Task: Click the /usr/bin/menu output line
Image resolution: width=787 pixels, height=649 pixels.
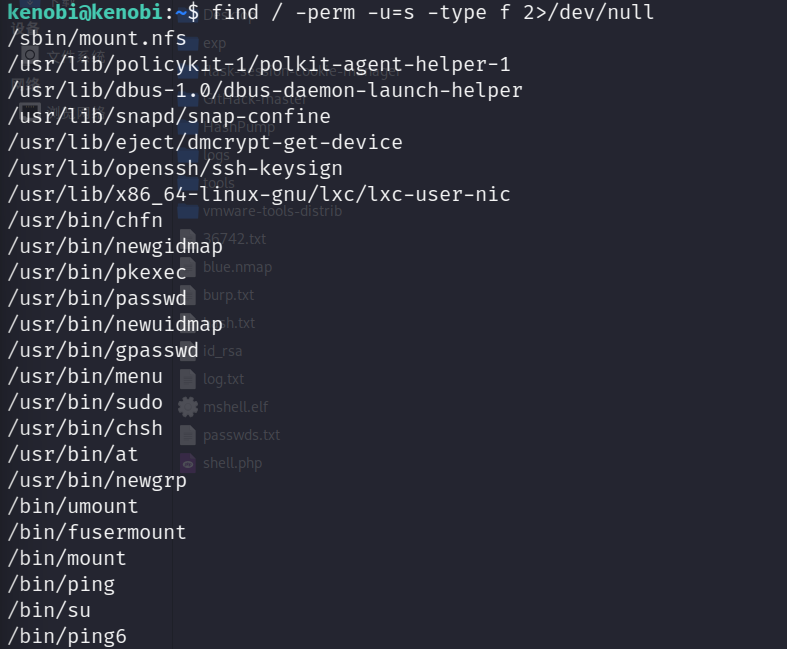Action: pos(85,376)
